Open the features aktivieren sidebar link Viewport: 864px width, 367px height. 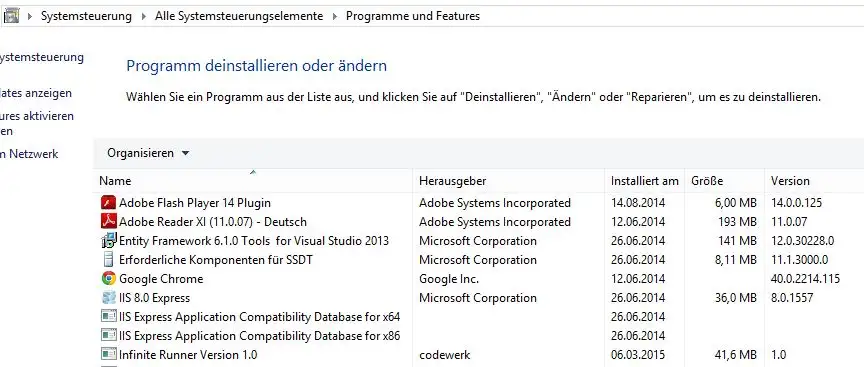point(36,116)
